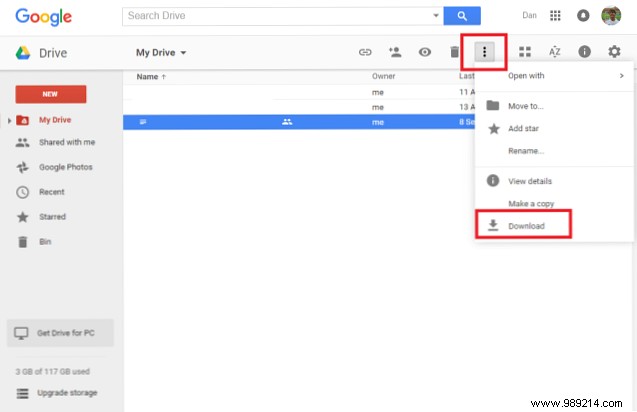The height and width of the screenshot is (412, 637).
Task: Click the share add-person icon
Action: pos(395,52)
